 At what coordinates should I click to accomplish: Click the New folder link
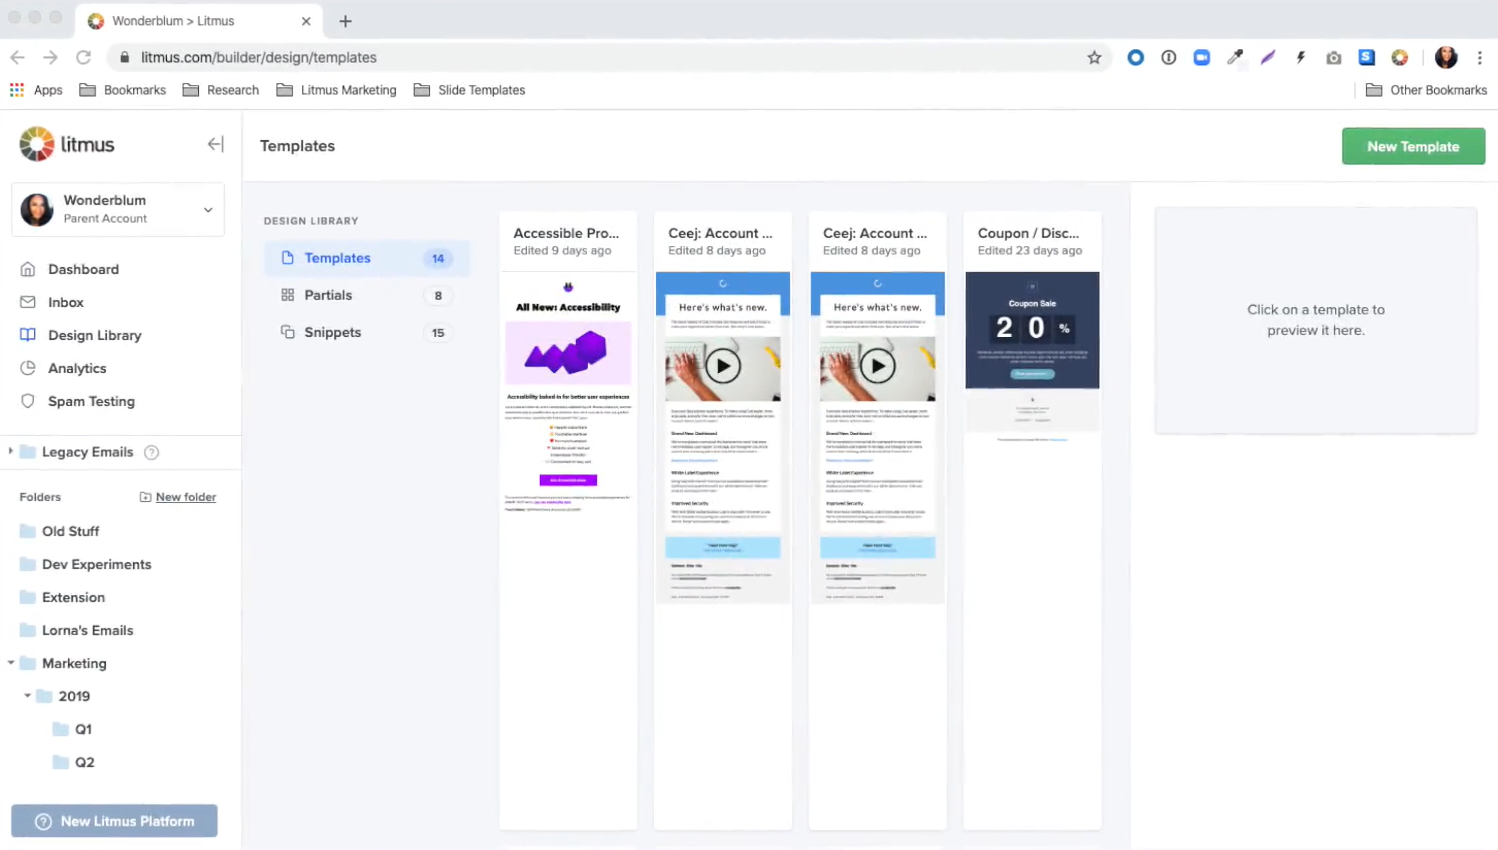coord(185,496)
